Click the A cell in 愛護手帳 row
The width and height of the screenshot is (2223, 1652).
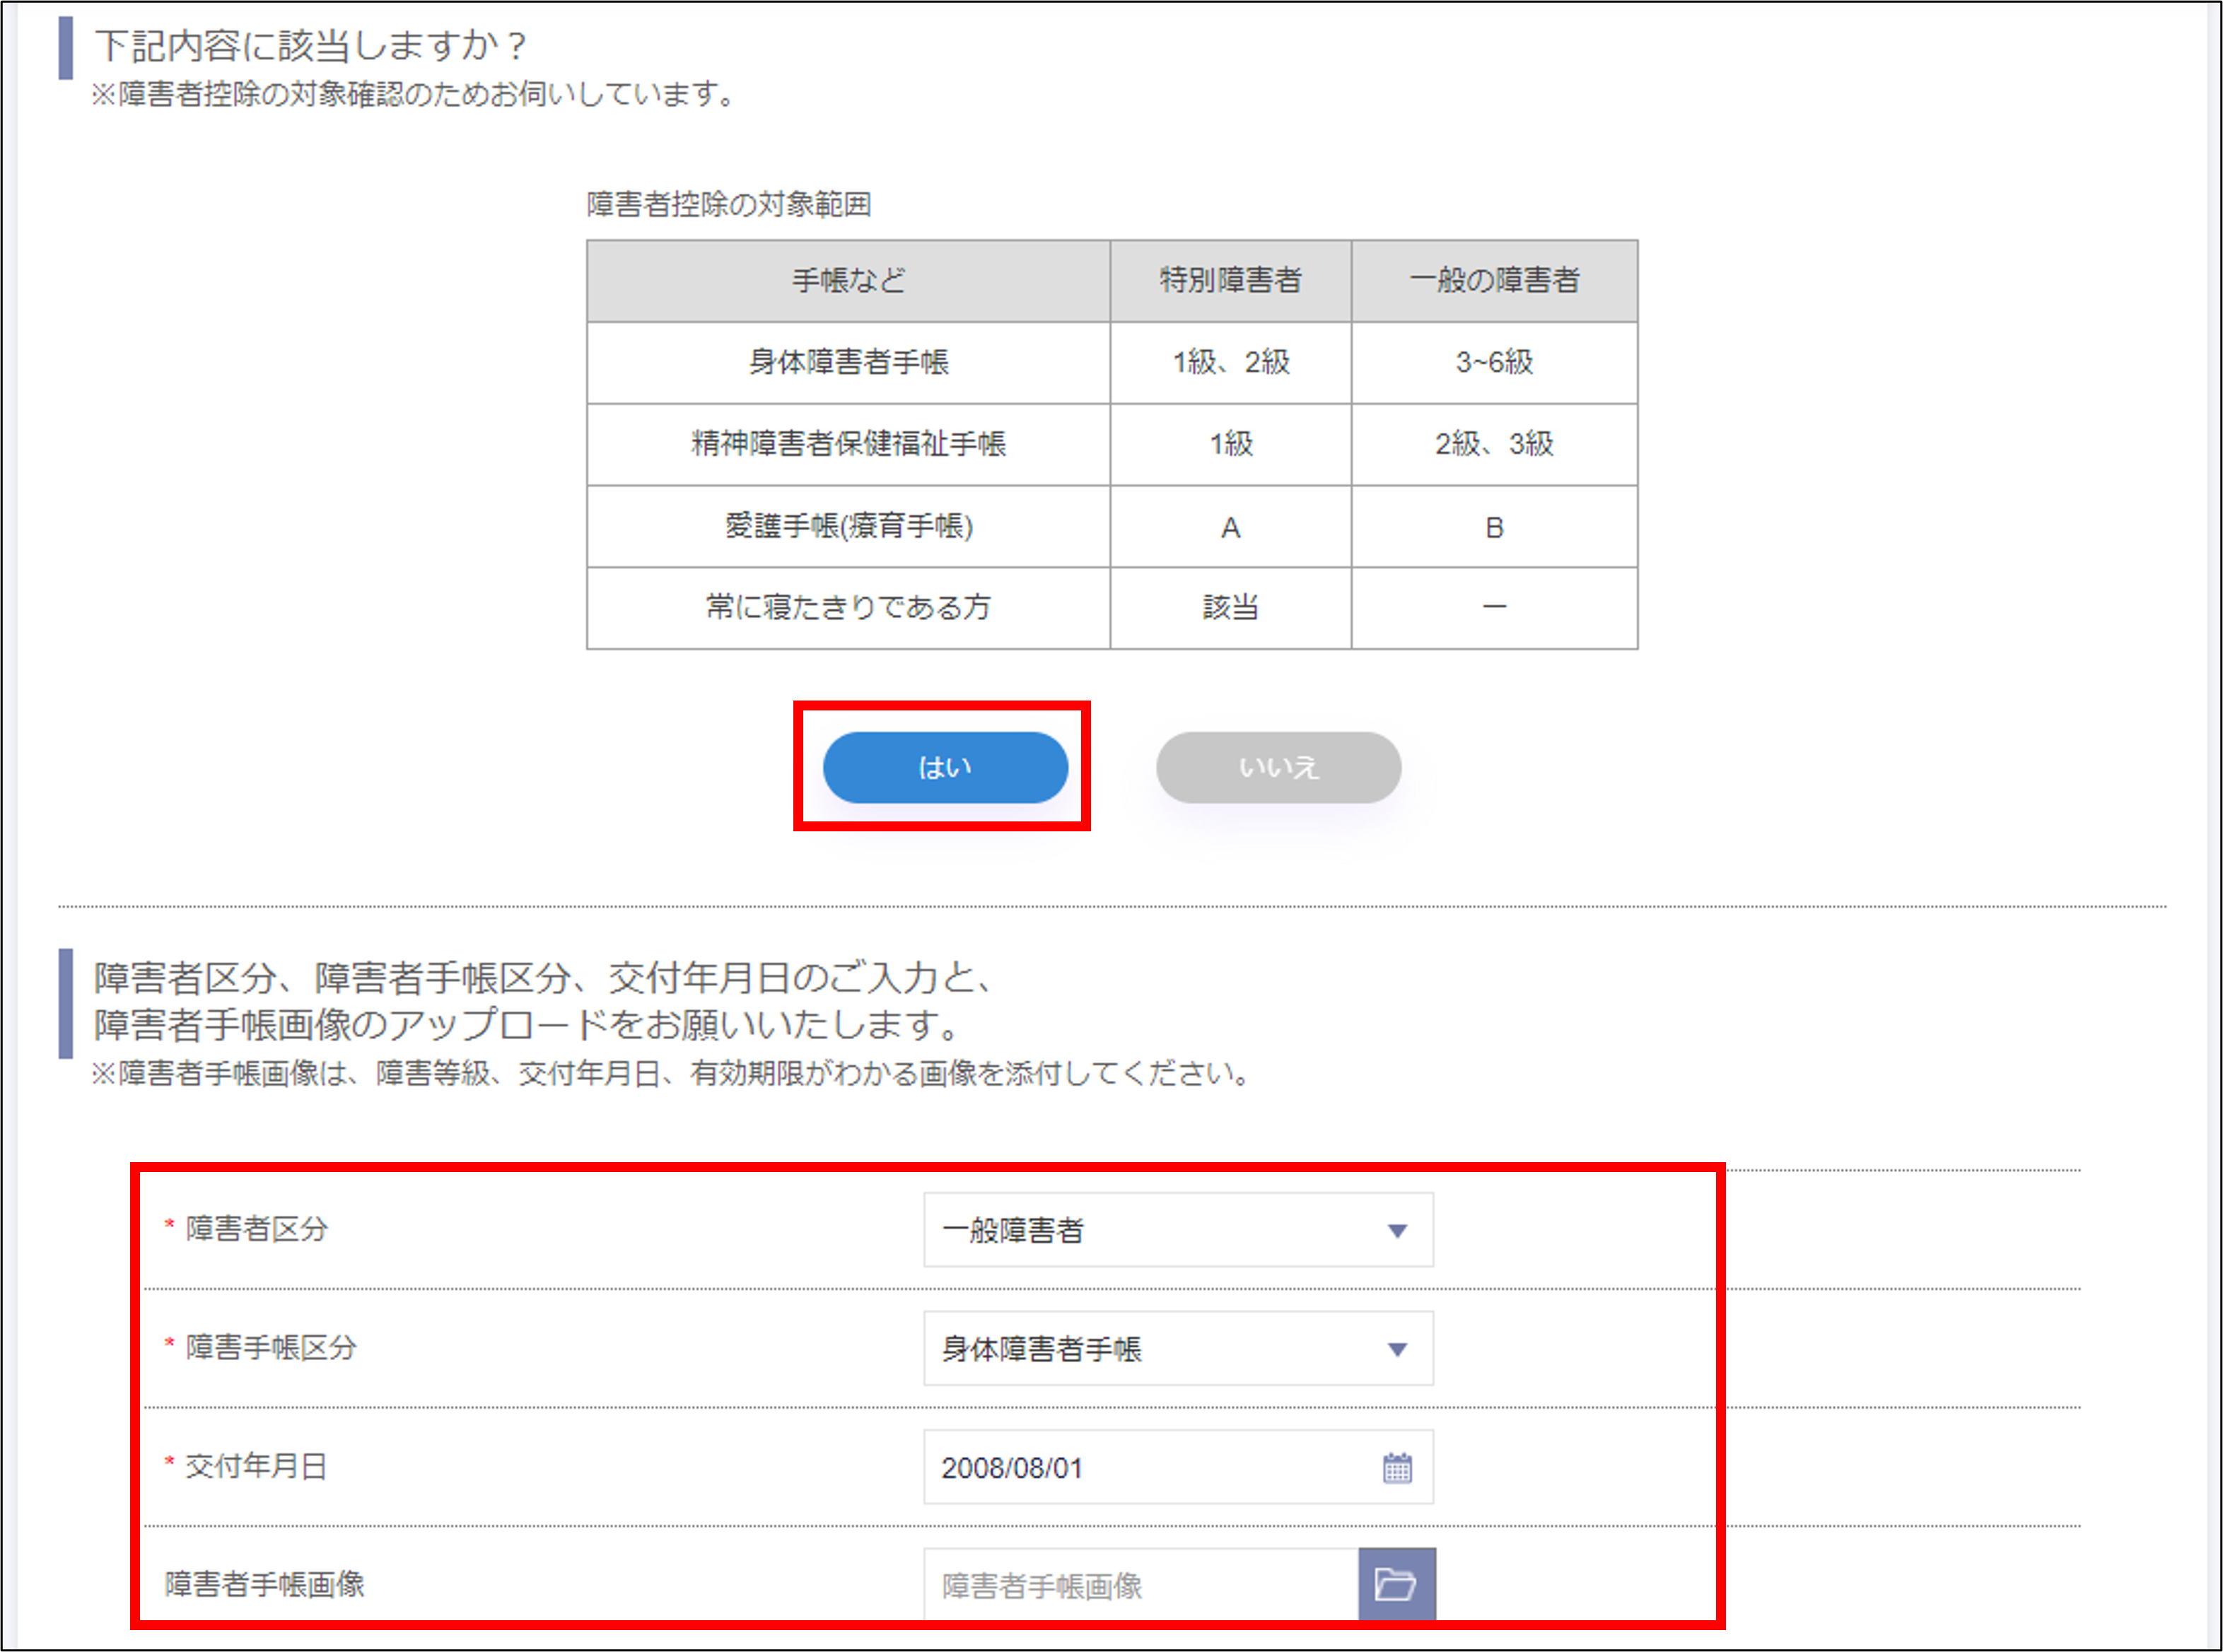1230,527
